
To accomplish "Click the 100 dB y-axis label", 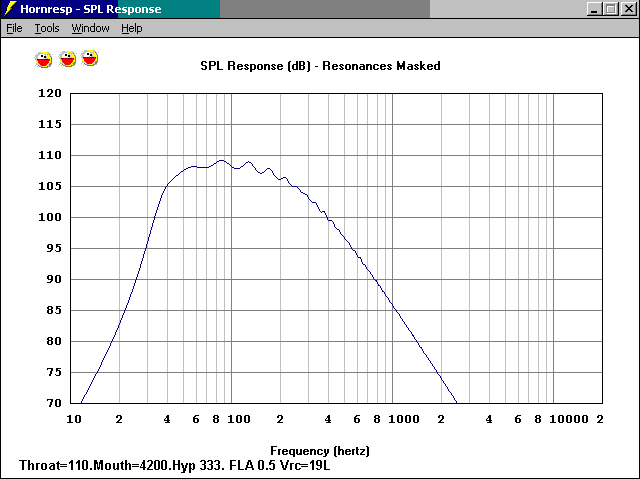I will [50, 217].
